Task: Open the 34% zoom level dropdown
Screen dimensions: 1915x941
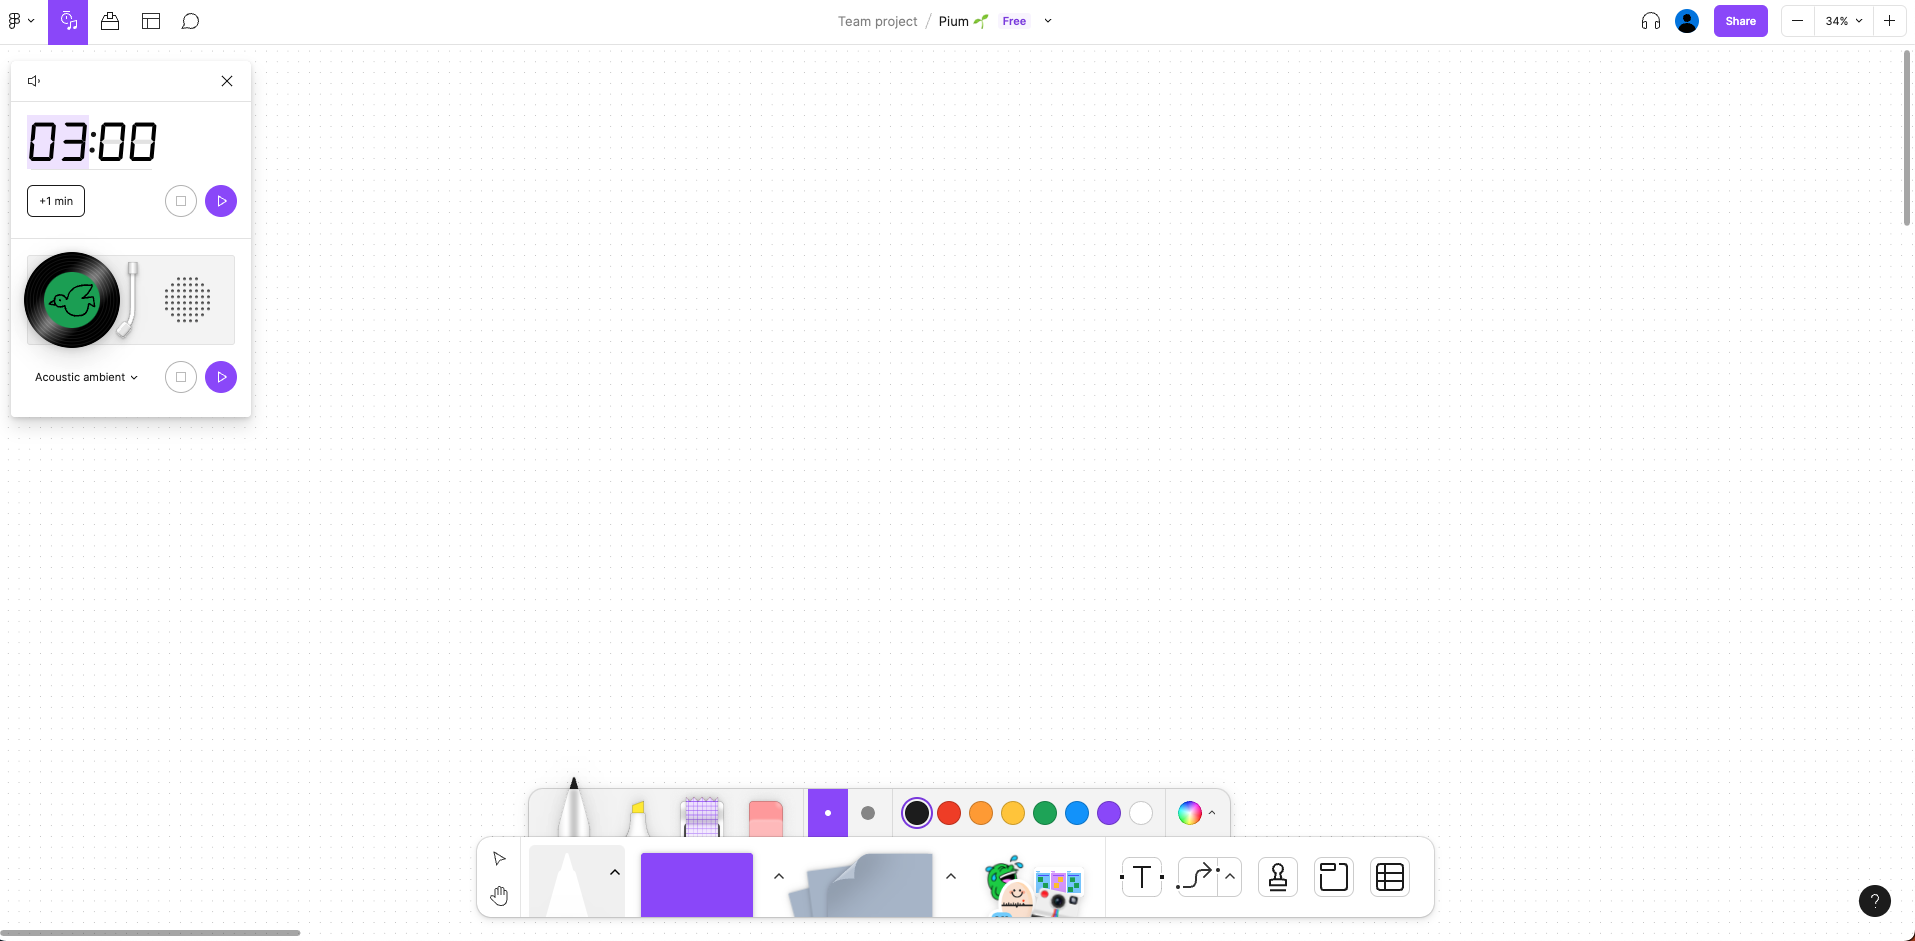Action: coord(1843,21)
